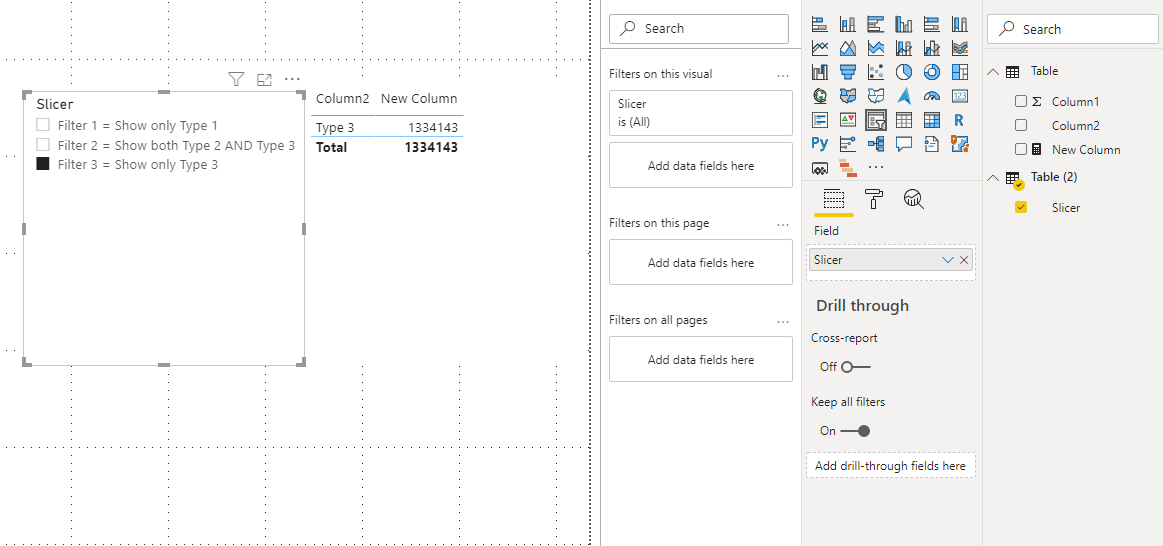Select the Q&A speech bubble visual

tap(903, 143)
